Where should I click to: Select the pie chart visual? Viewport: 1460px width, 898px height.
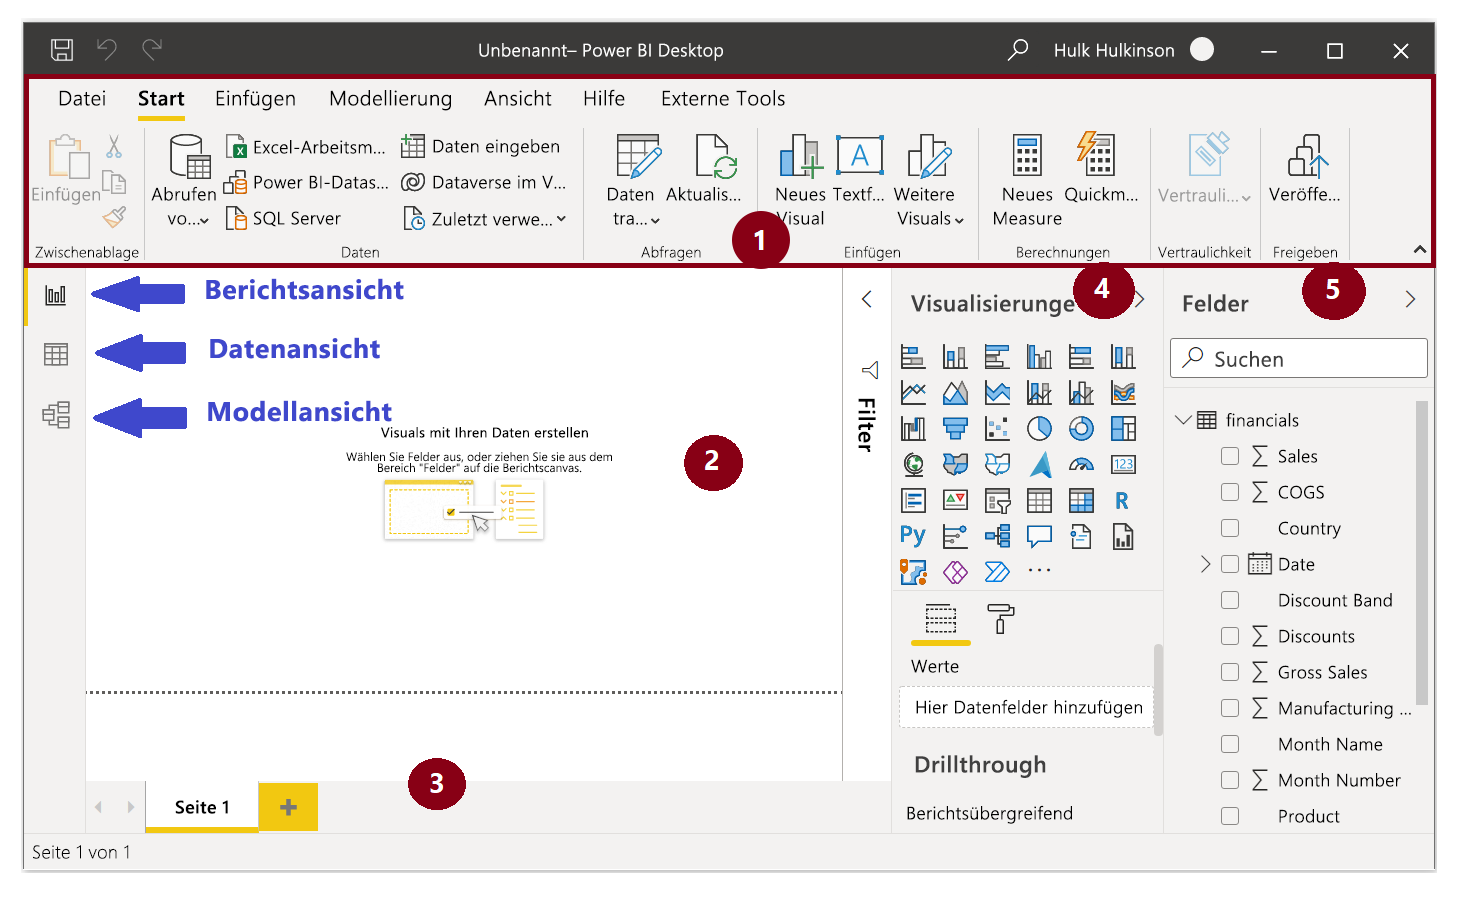pyautogui.click(x=1039, y=428)
